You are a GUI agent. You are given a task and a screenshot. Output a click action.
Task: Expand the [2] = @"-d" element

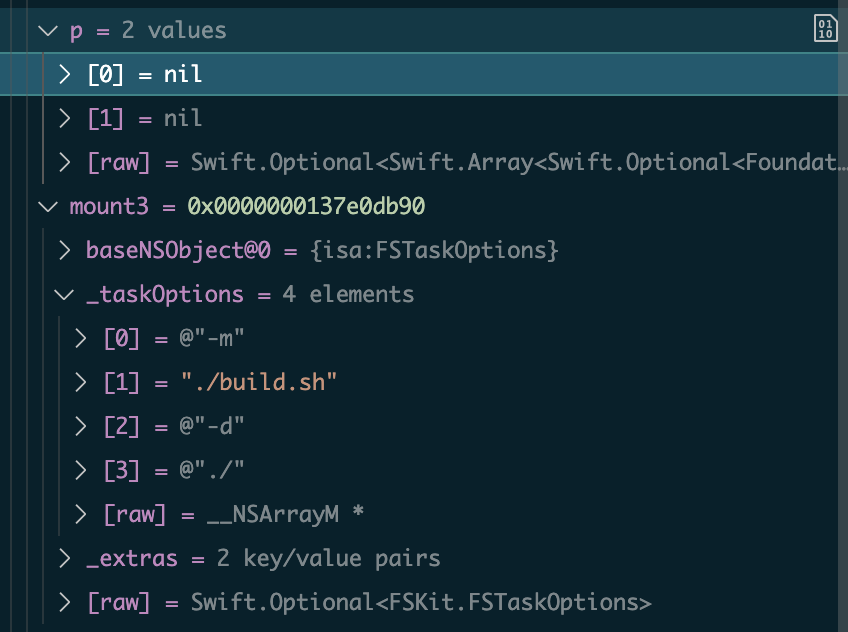pyautogui.click(x=82, y=426)
